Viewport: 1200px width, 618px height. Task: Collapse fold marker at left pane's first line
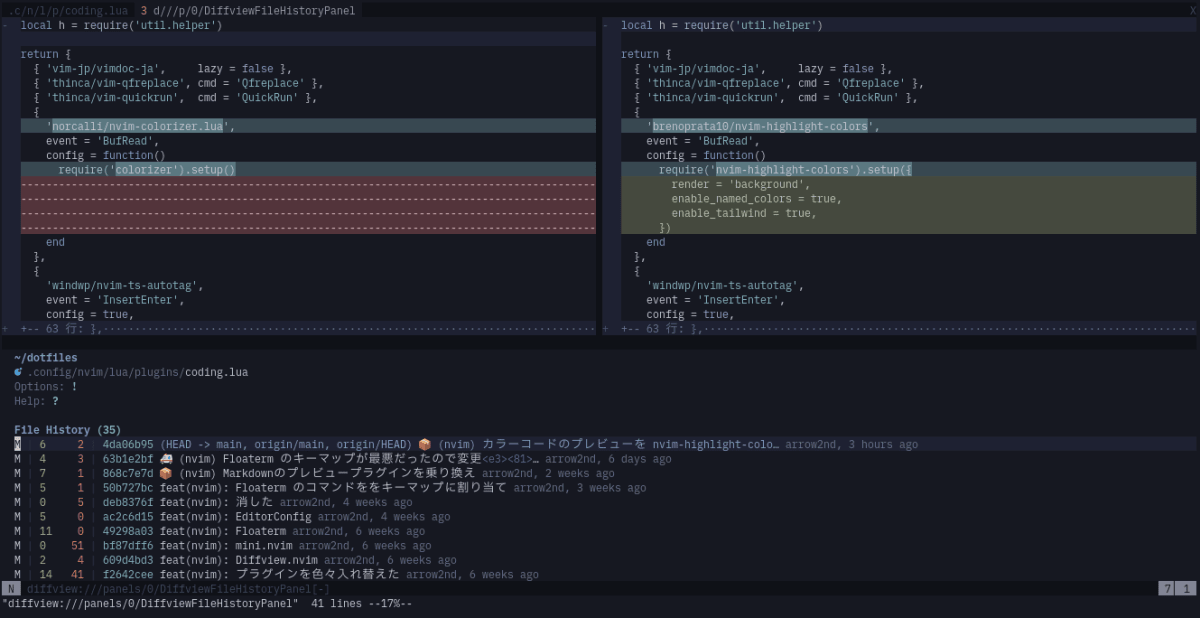5,25
